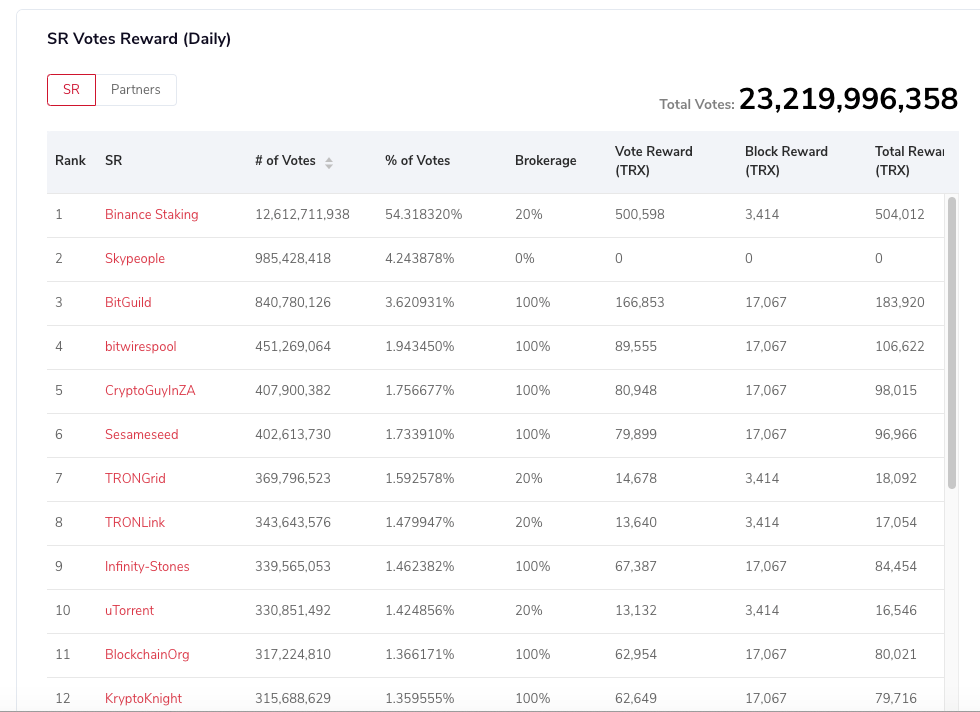Select total reward cell 183,920
Image resolution: width=980 pixels, height=712 pixels.
pos(899,303)
